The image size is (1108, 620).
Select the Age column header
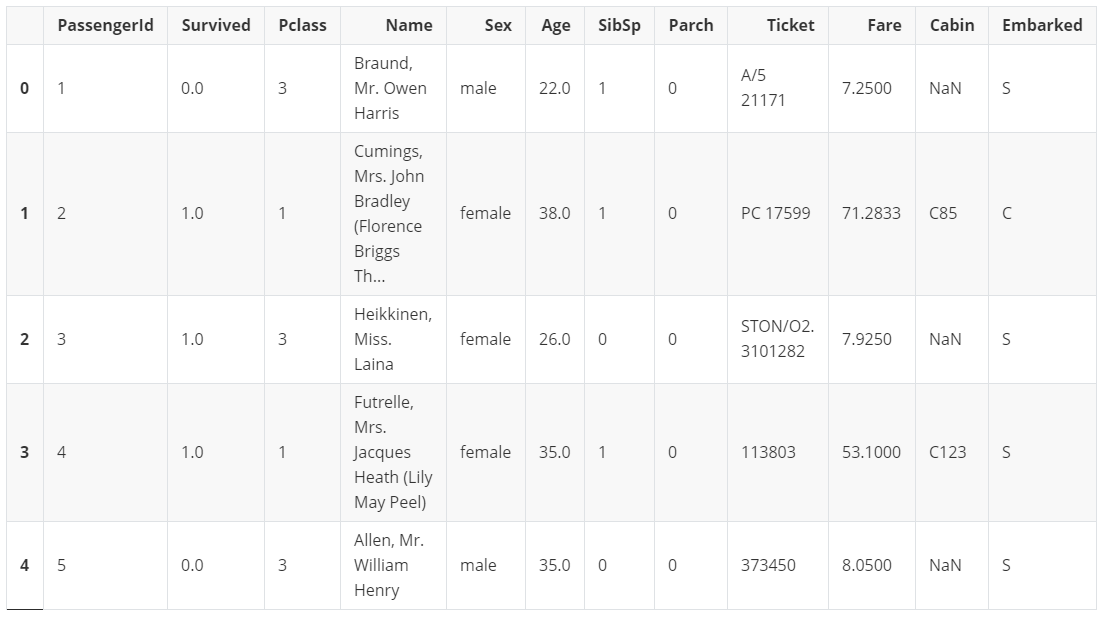tap(555, 25)
